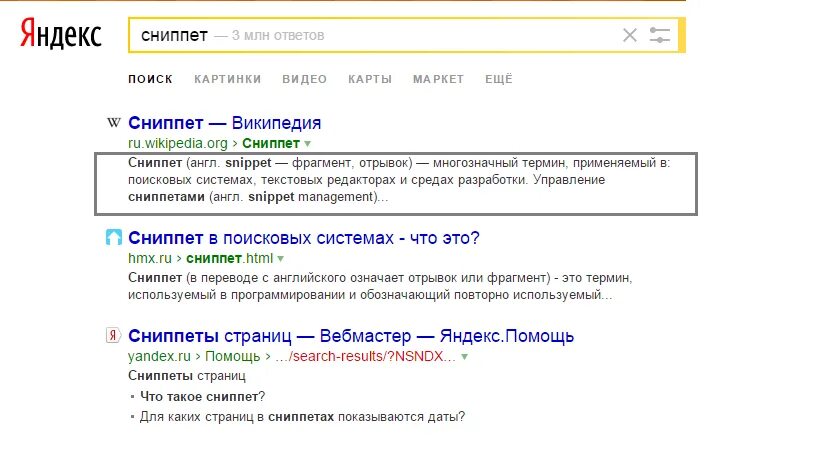Clear the search query with the X icon
This screenshot has height=467, width=832.
630,36
